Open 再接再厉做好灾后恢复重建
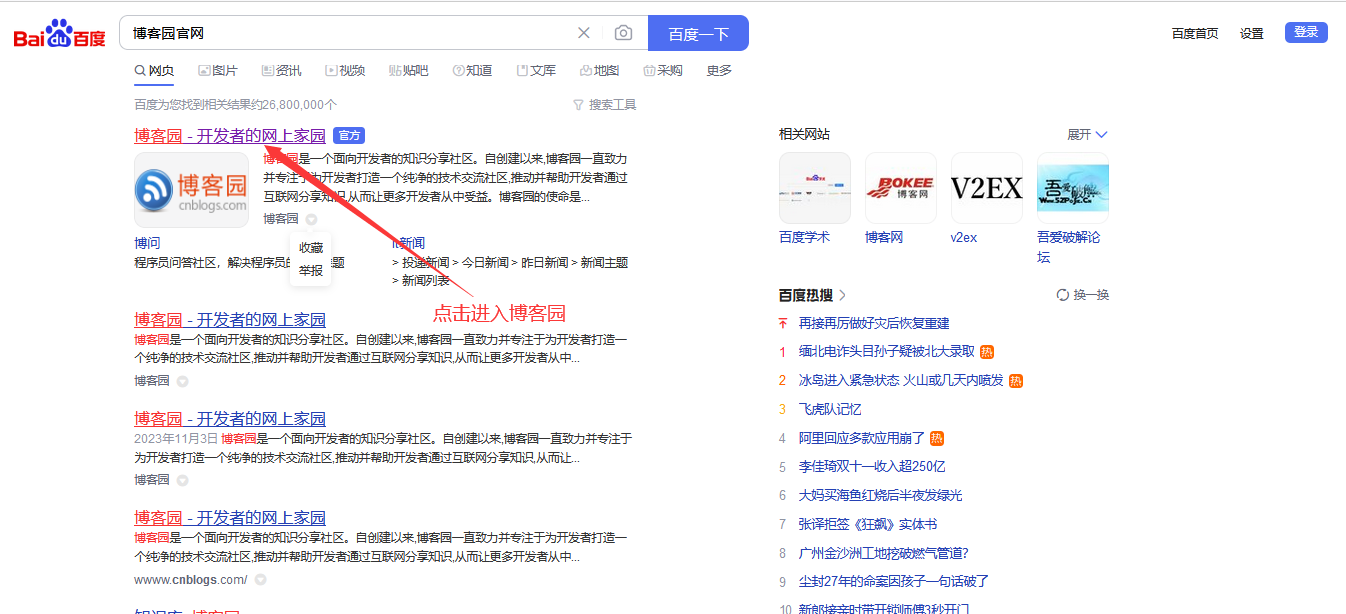The width and height of the screenshot is (1346, 614). coord(874,323)
